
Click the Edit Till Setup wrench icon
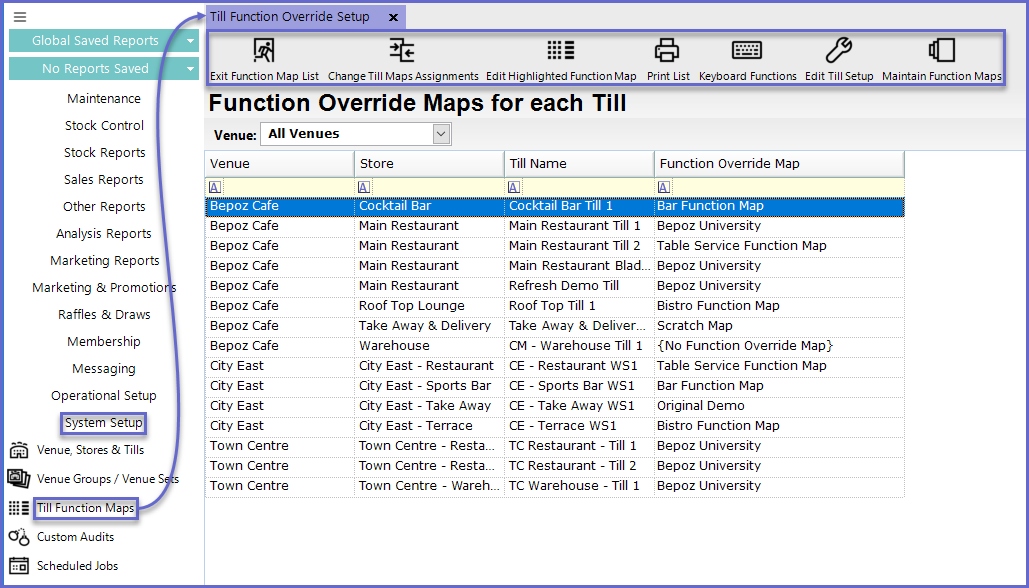[x=839, y=51]
